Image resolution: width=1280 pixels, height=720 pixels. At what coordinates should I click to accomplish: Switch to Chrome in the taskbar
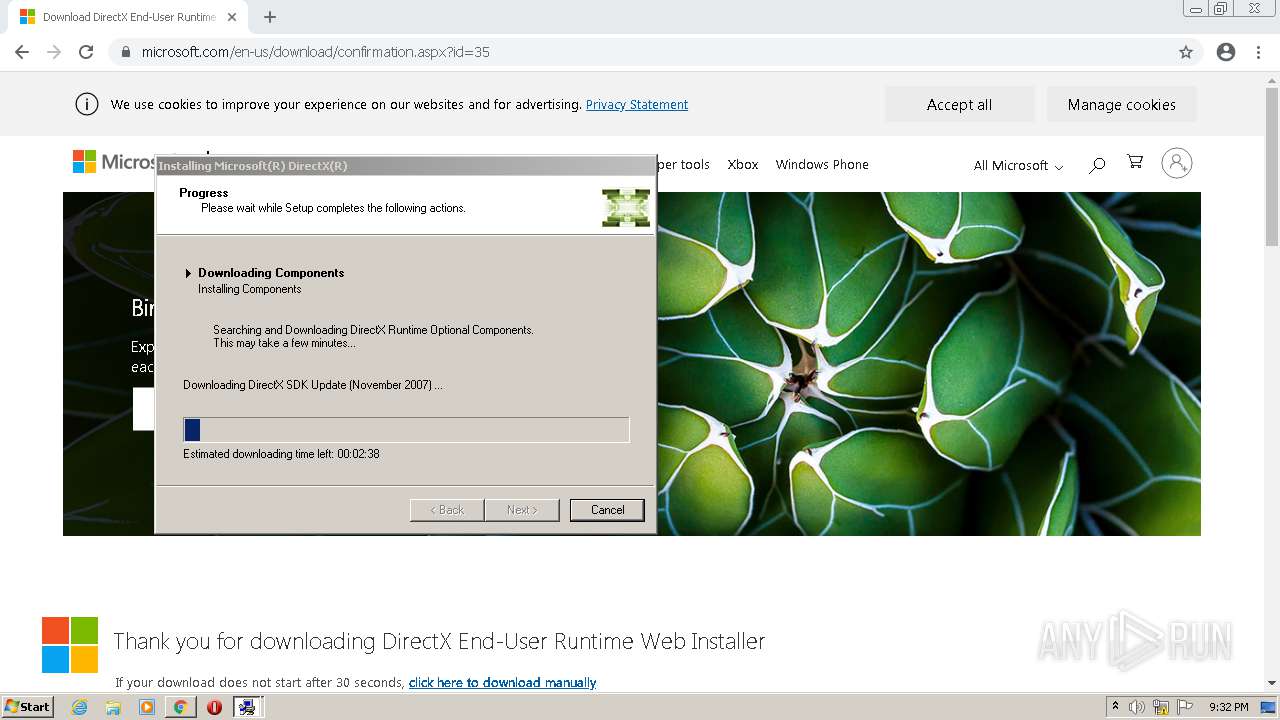coord(180,707)
